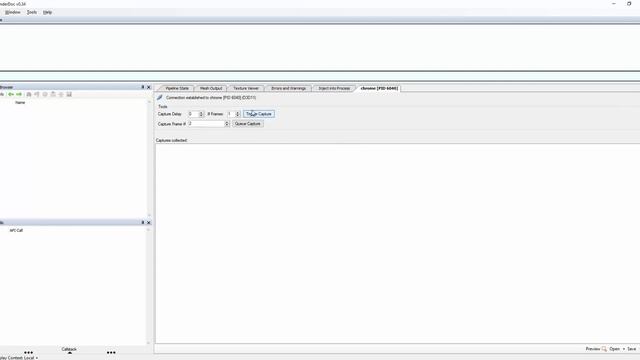Screen dimensions: 640x360
Task: Click into the # Frames value field
Action: point(231,114)
